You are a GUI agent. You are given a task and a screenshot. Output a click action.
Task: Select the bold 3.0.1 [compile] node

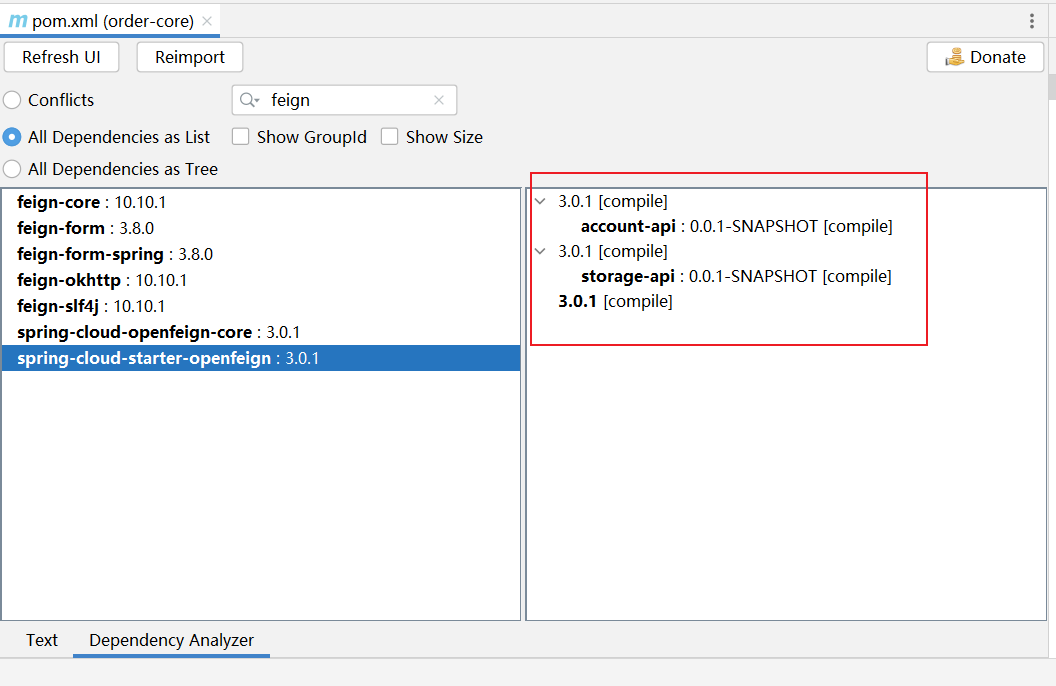coord(615,301)
